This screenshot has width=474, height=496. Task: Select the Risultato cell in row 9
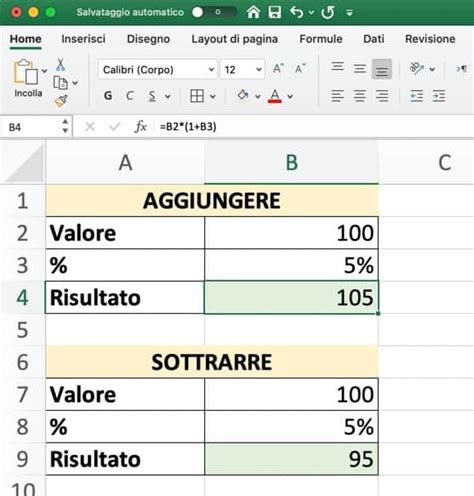click(125, 459)
